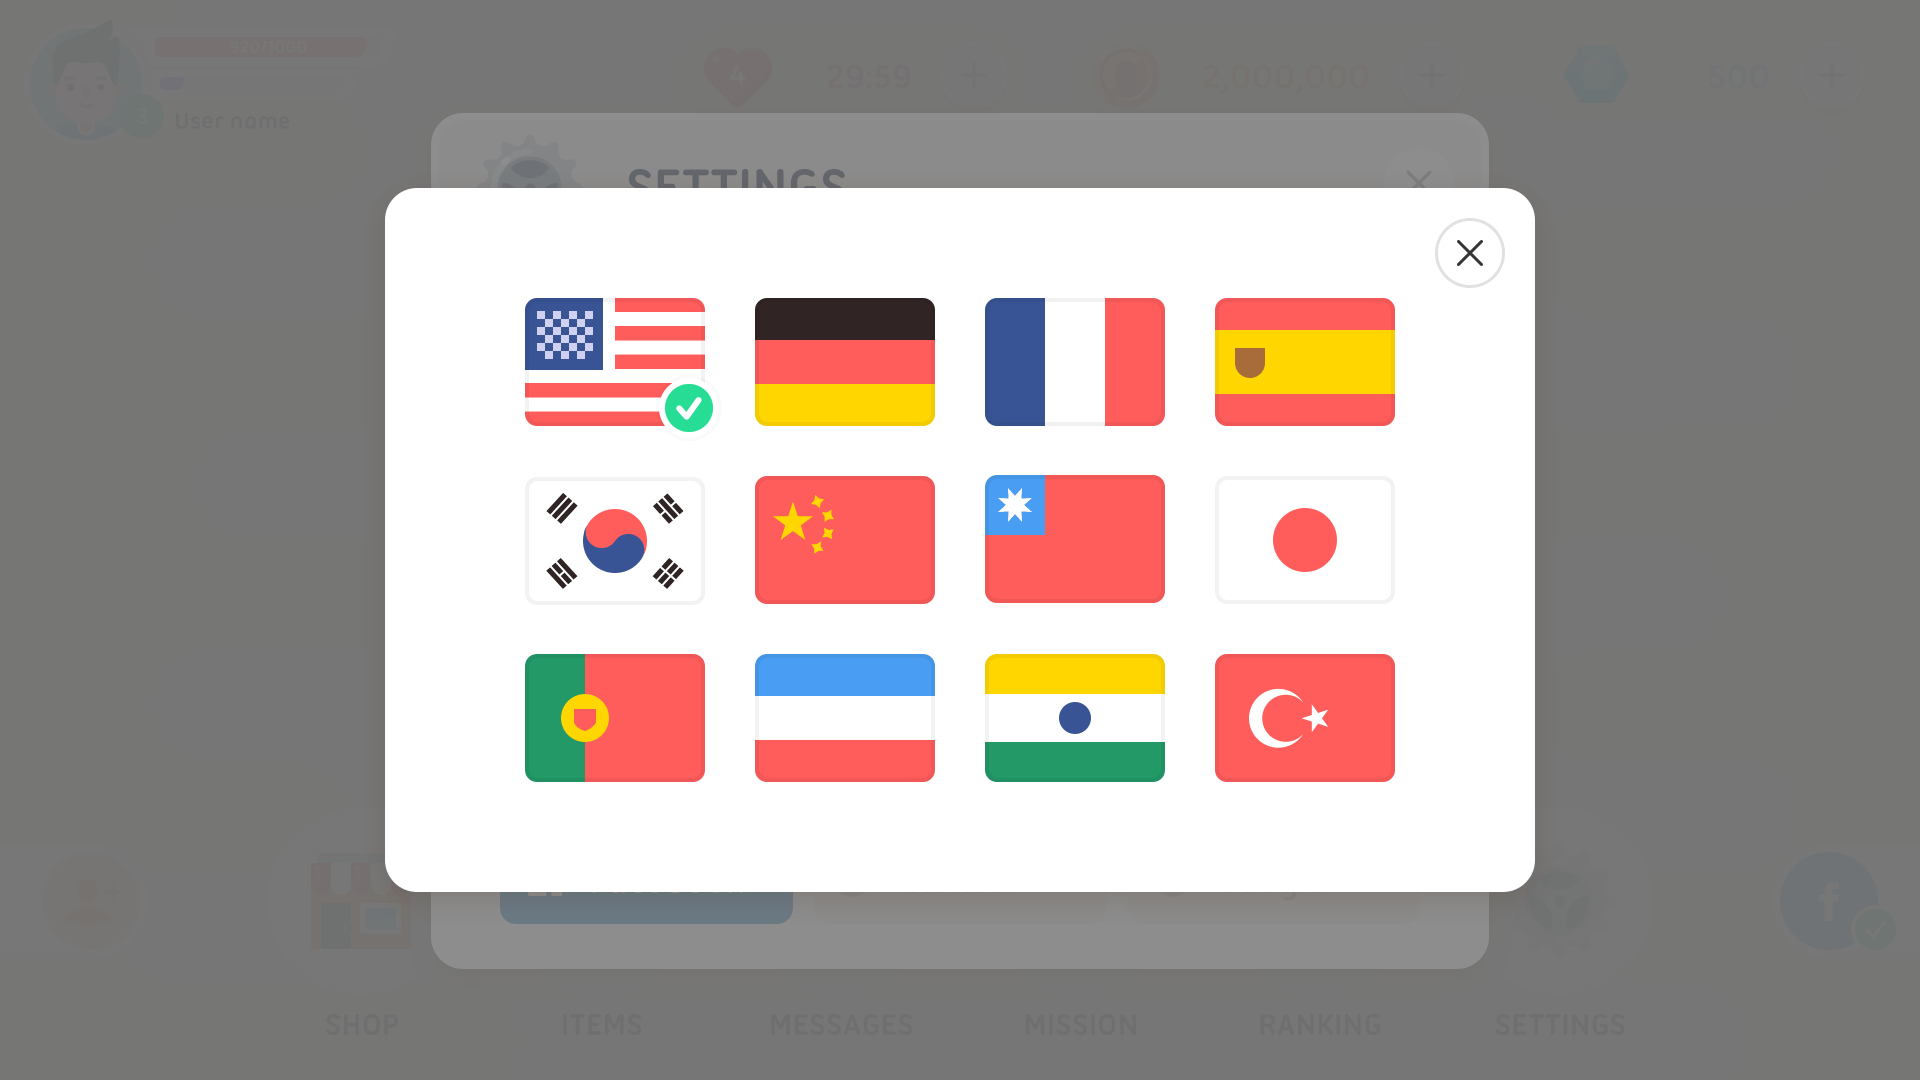Select the Japanese flag

pyautogui.click(x=1305, y=540)
